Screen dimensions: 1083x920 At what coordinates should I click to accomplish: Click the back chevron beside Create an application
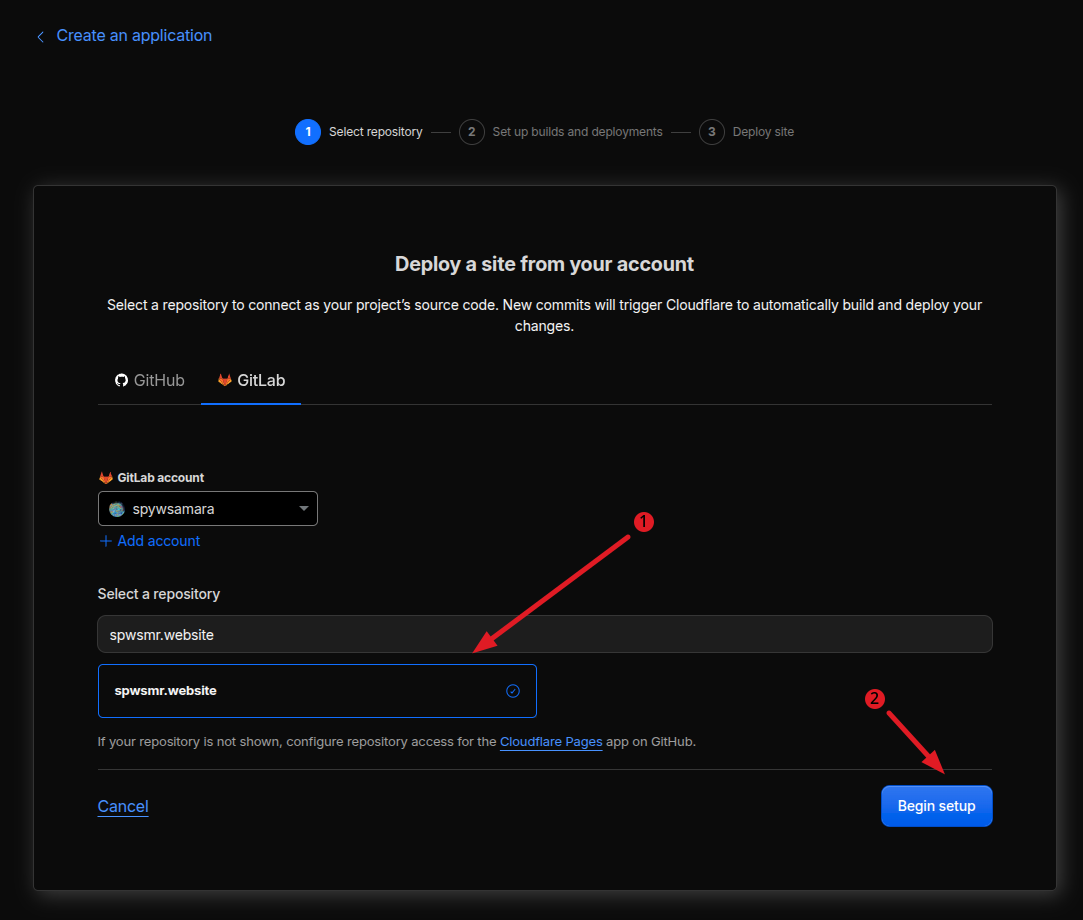point(41,37)
